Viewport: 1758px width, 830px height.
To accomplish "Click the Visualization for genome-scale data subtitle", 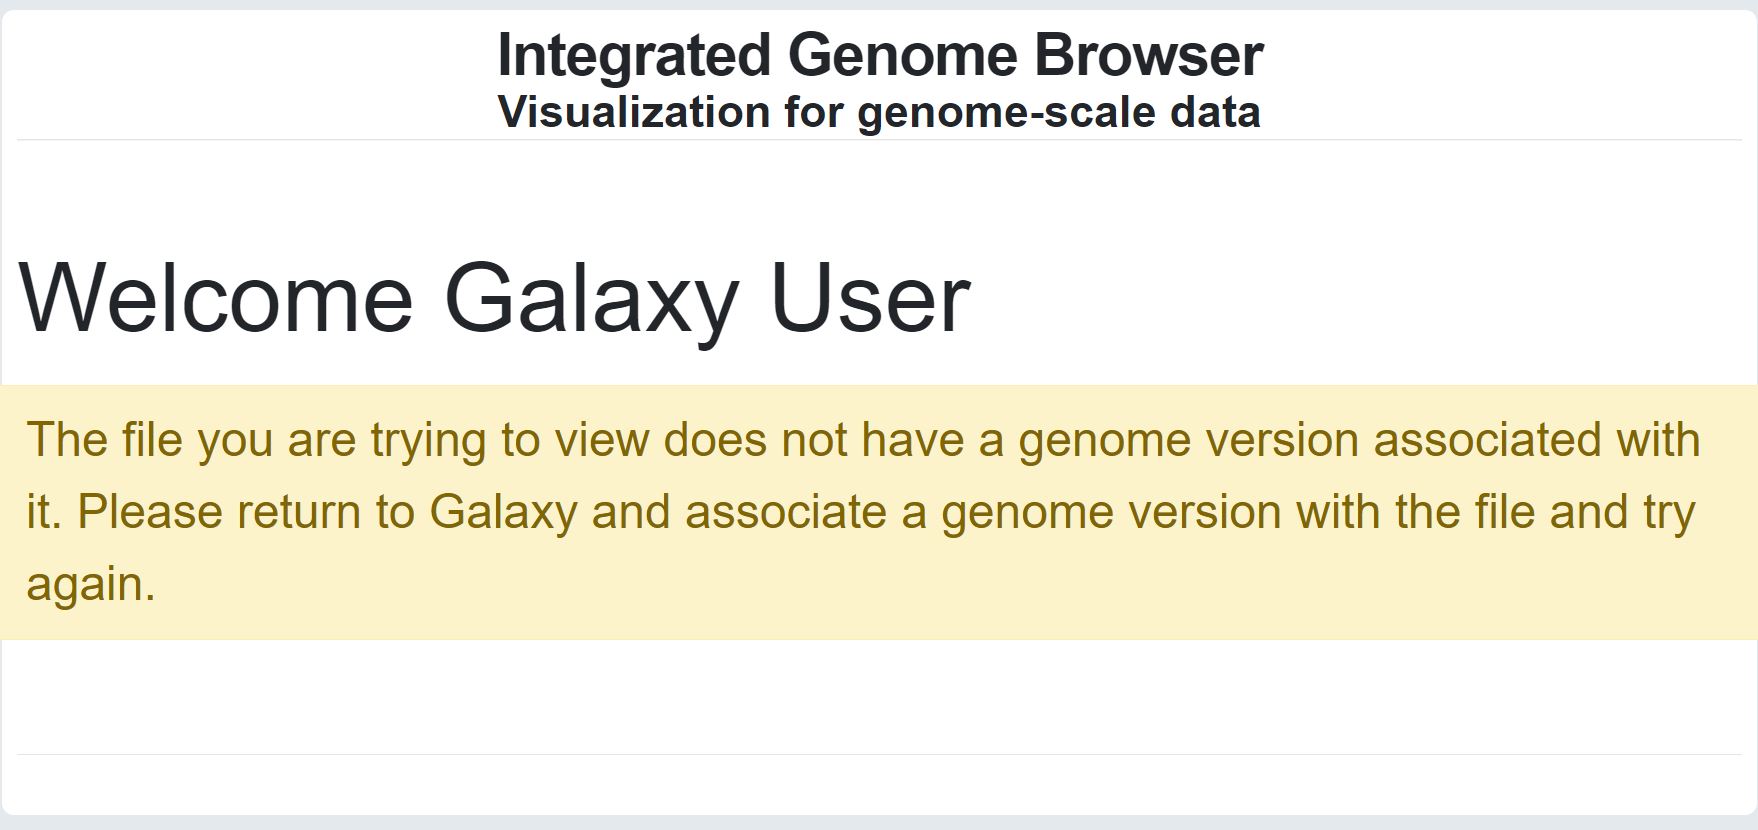I will pyautogui.click(x=879, y=111).
